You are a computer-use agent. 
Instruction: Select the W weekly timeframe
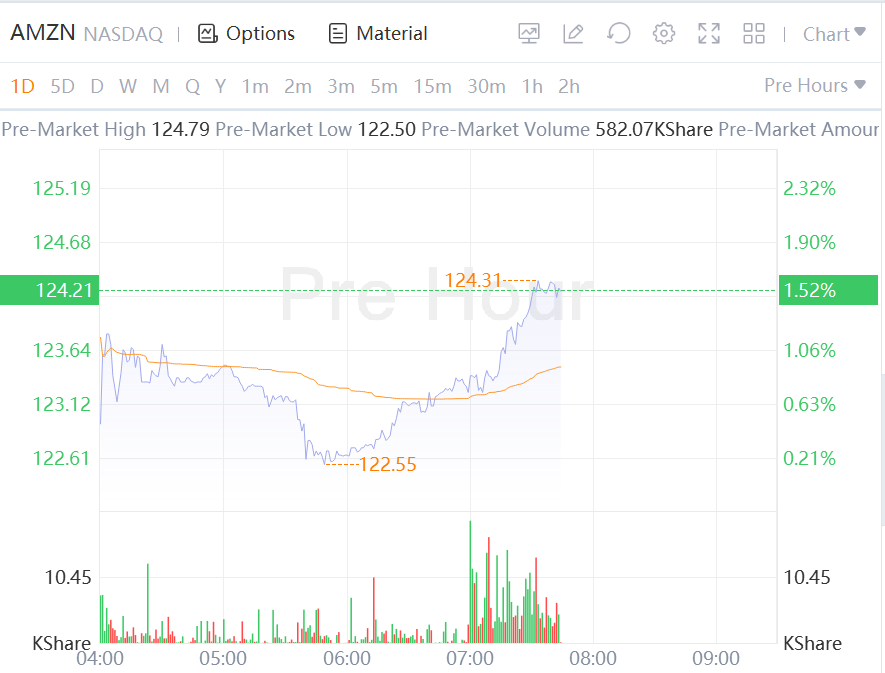coord(128,86)
